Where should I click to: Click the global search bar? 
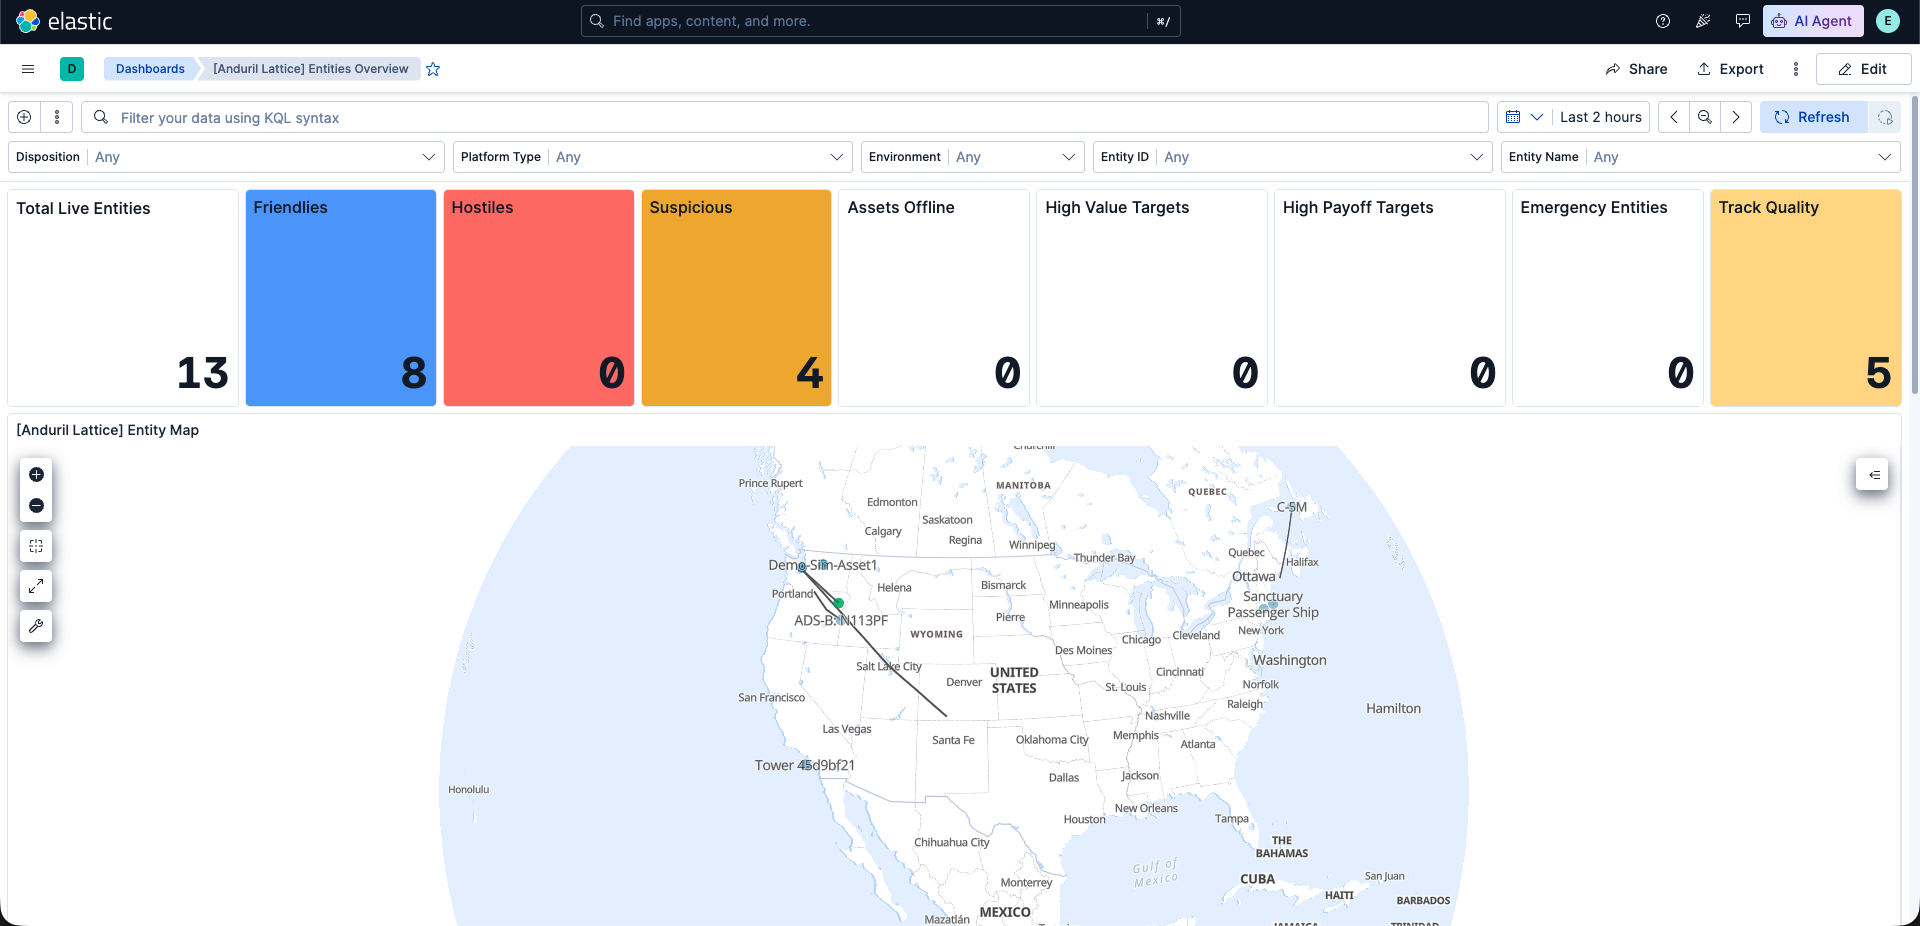[x=880, y=21]
